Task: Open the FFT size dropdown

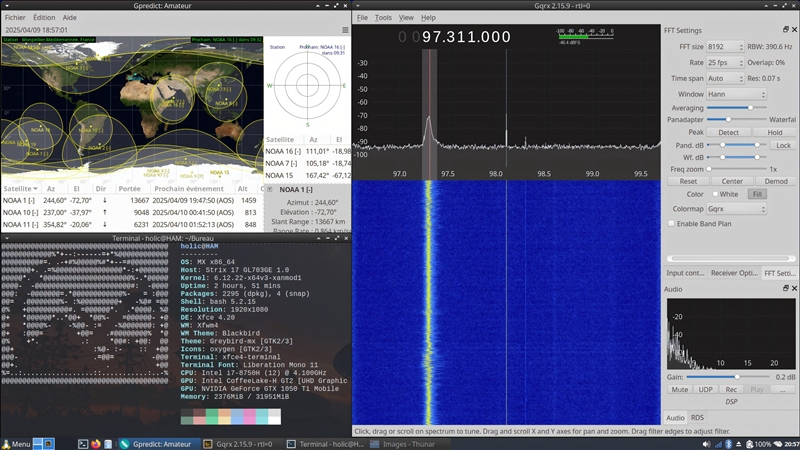Action: click(725, 47)
